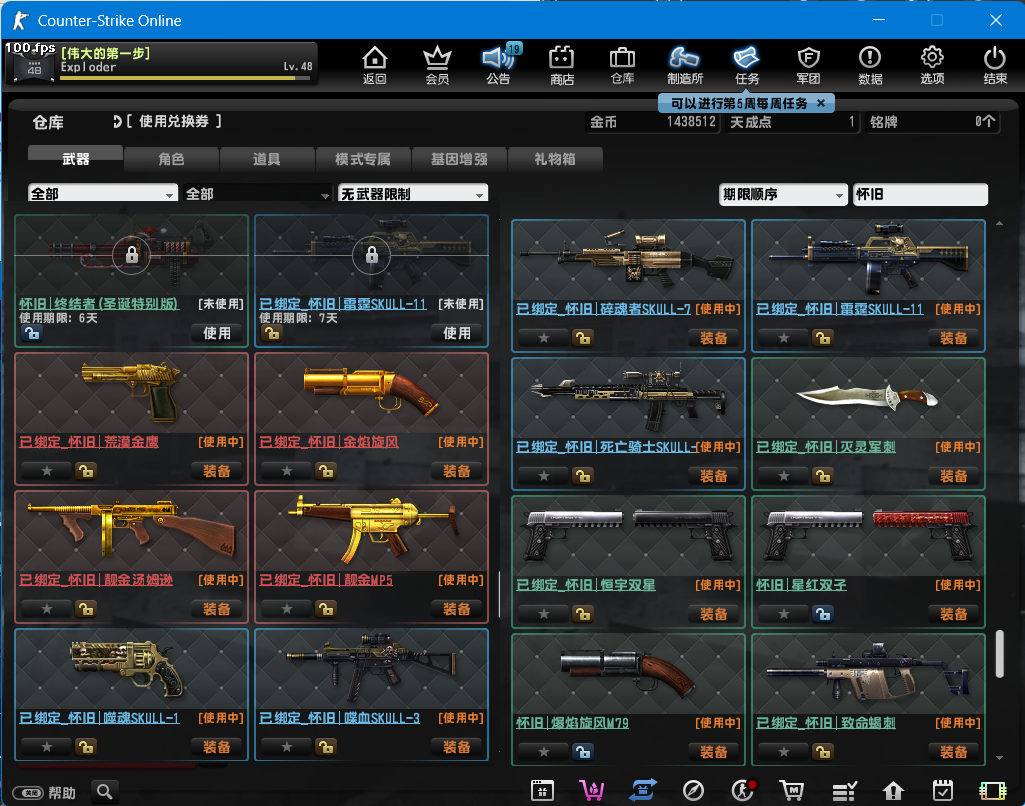Click the right panel scroll-down arrow
Image resolution: width=1025 pixels, height=806 pixels.
[x=999, y=758]
